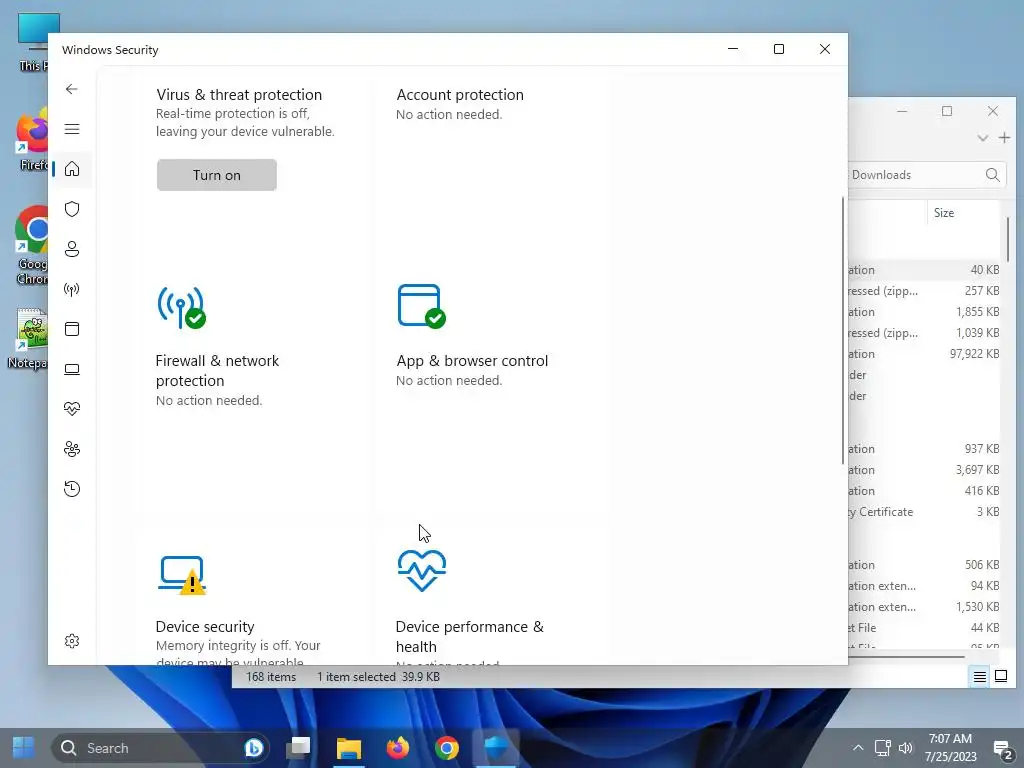Click the 168 items status text
Screen dimensions: 1024x768
271,677
